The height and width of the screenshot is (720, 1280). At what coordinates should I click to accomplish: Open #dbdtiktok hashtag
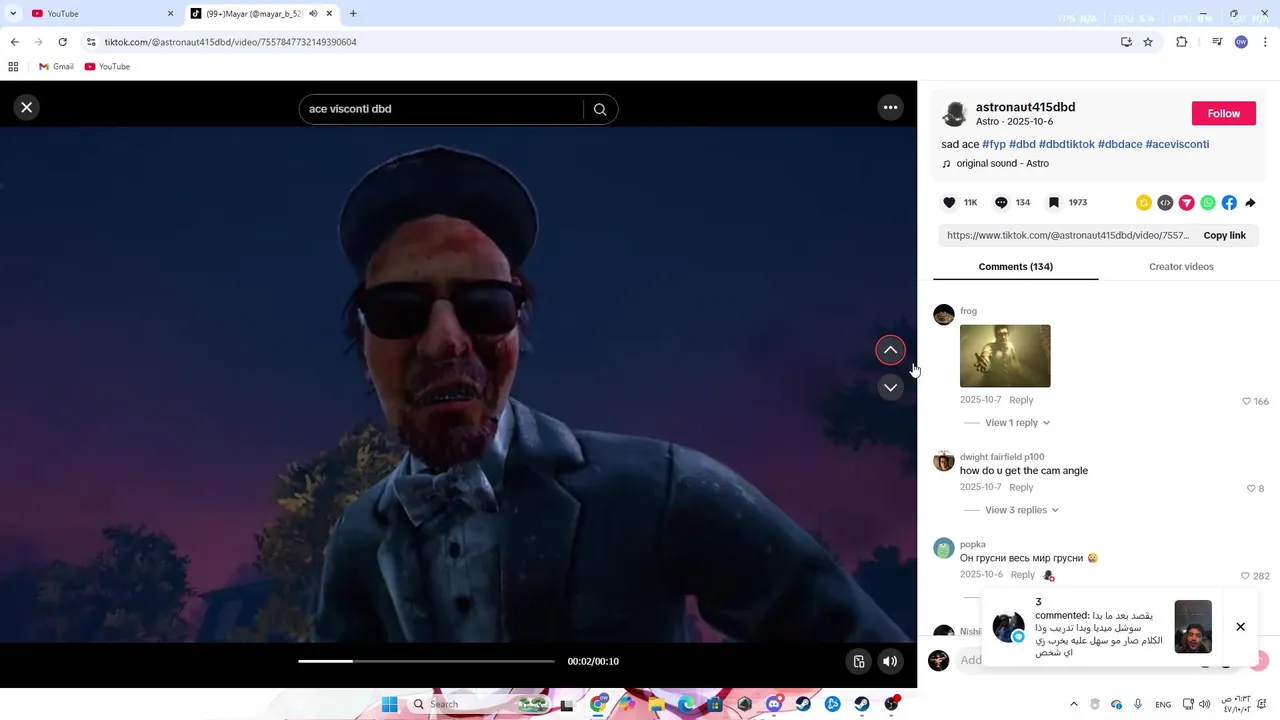pos(1067,144)
